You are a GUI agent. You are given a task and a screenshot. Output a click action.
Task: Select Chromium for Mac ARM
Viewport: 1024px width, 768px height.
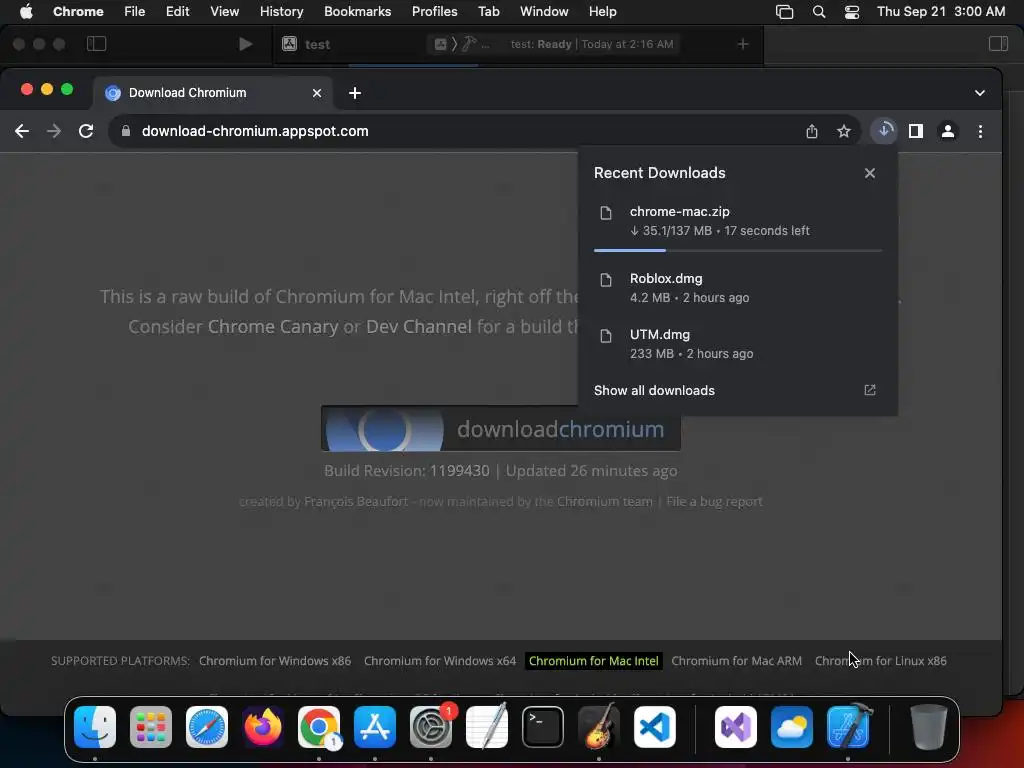coord(737,661)
